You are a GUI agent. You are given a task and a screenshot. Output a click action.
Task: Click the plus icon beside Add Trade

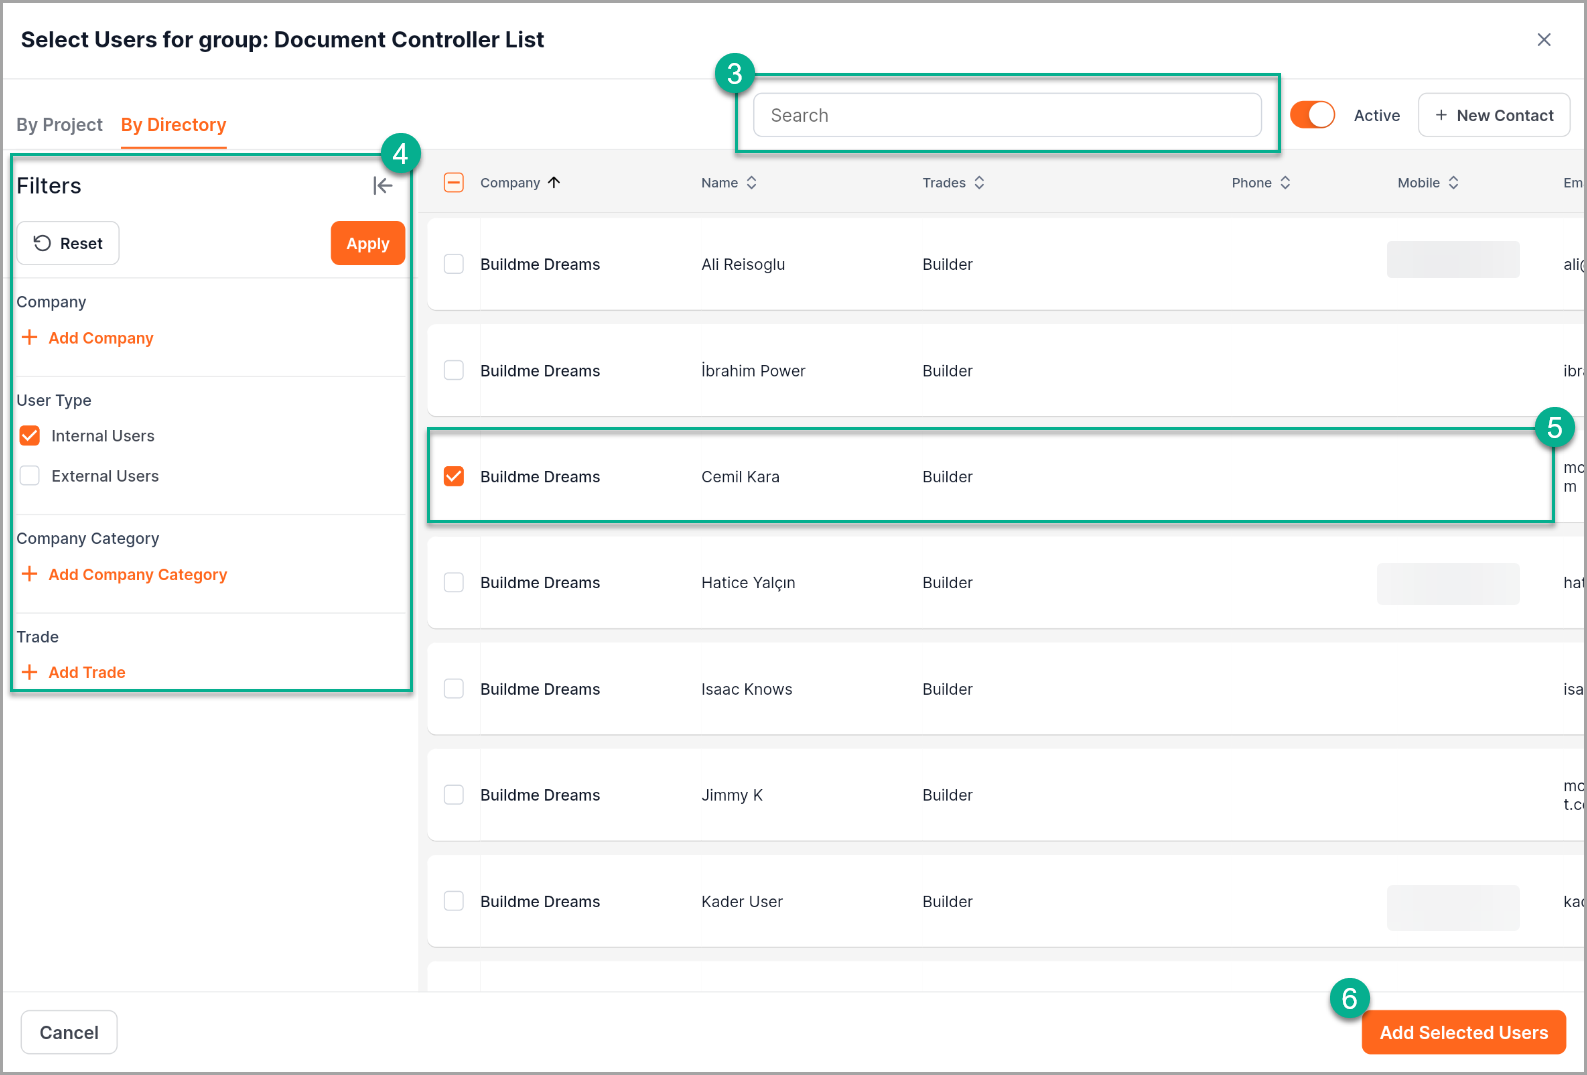click(x=30, y=672)
